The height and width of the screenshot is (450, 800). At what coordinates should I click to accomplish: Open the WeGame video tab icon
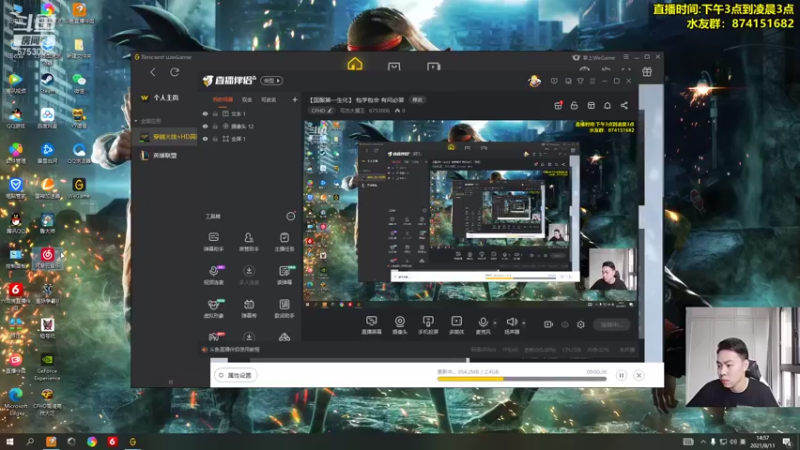(x=433, y=66)
